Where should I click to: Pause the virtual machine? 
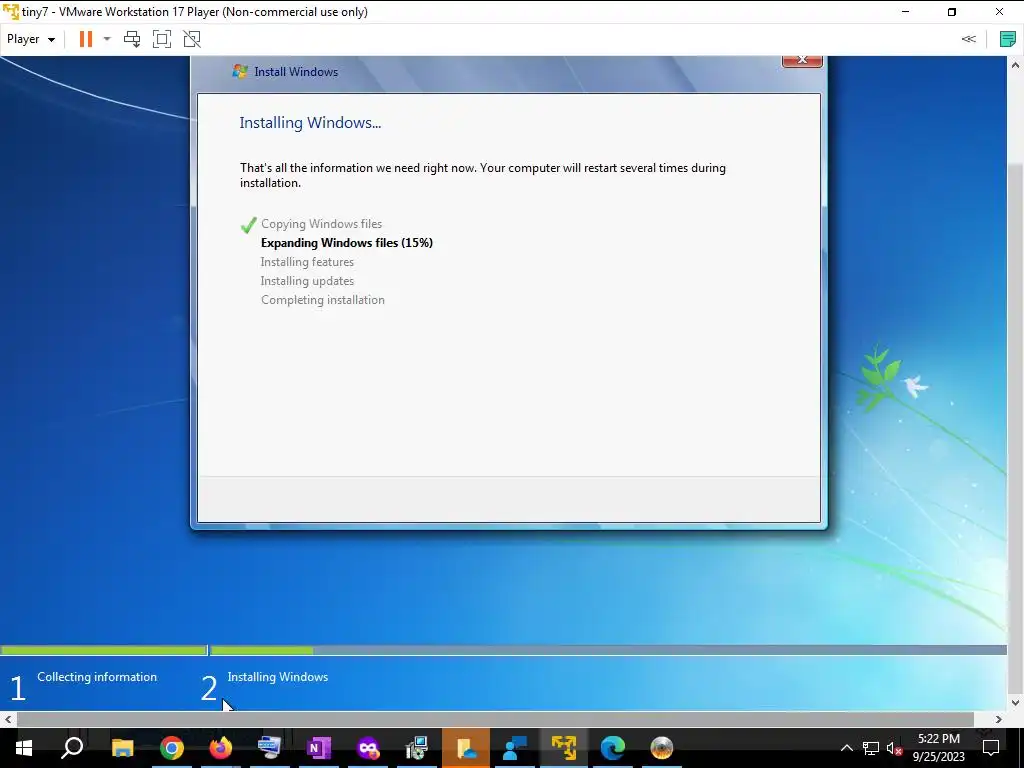pyautogui.click(x=86, y=39)
